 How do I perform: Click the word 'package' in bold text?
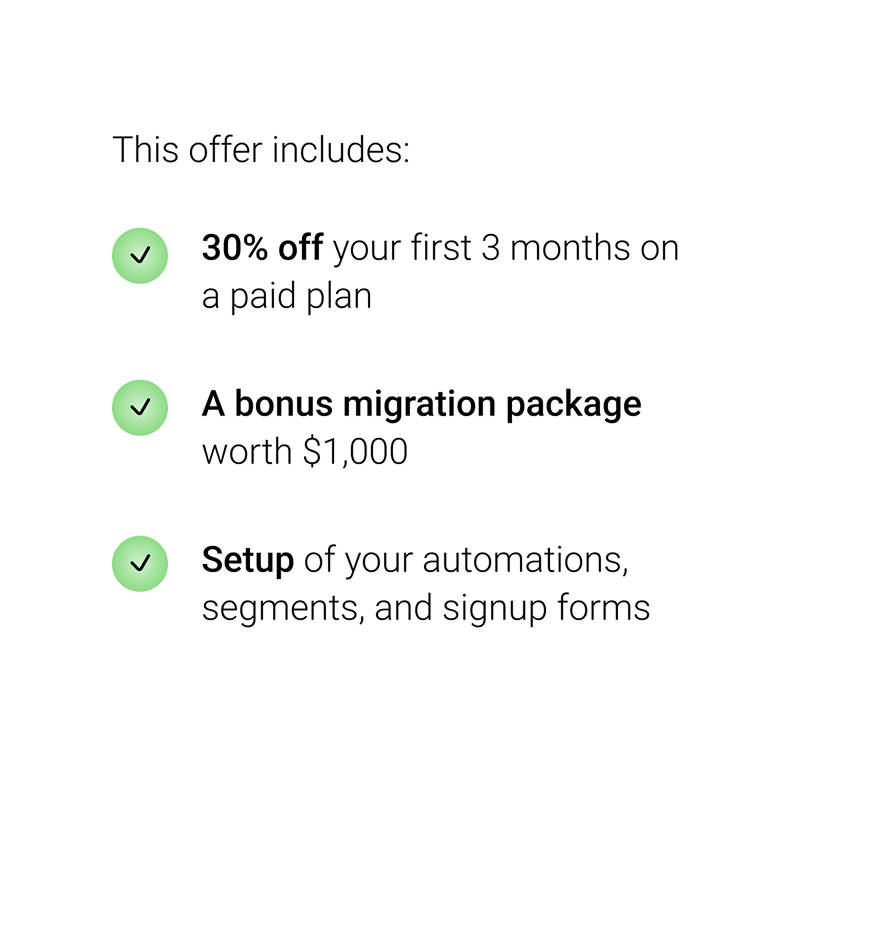point(574,405)
